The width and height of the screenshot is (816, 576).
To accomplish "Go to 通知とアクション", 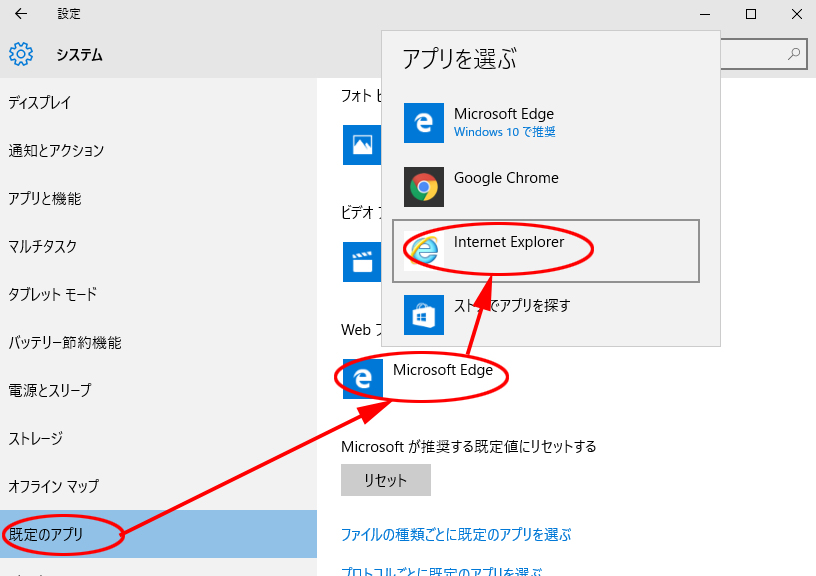I will [x=158, y=150].
